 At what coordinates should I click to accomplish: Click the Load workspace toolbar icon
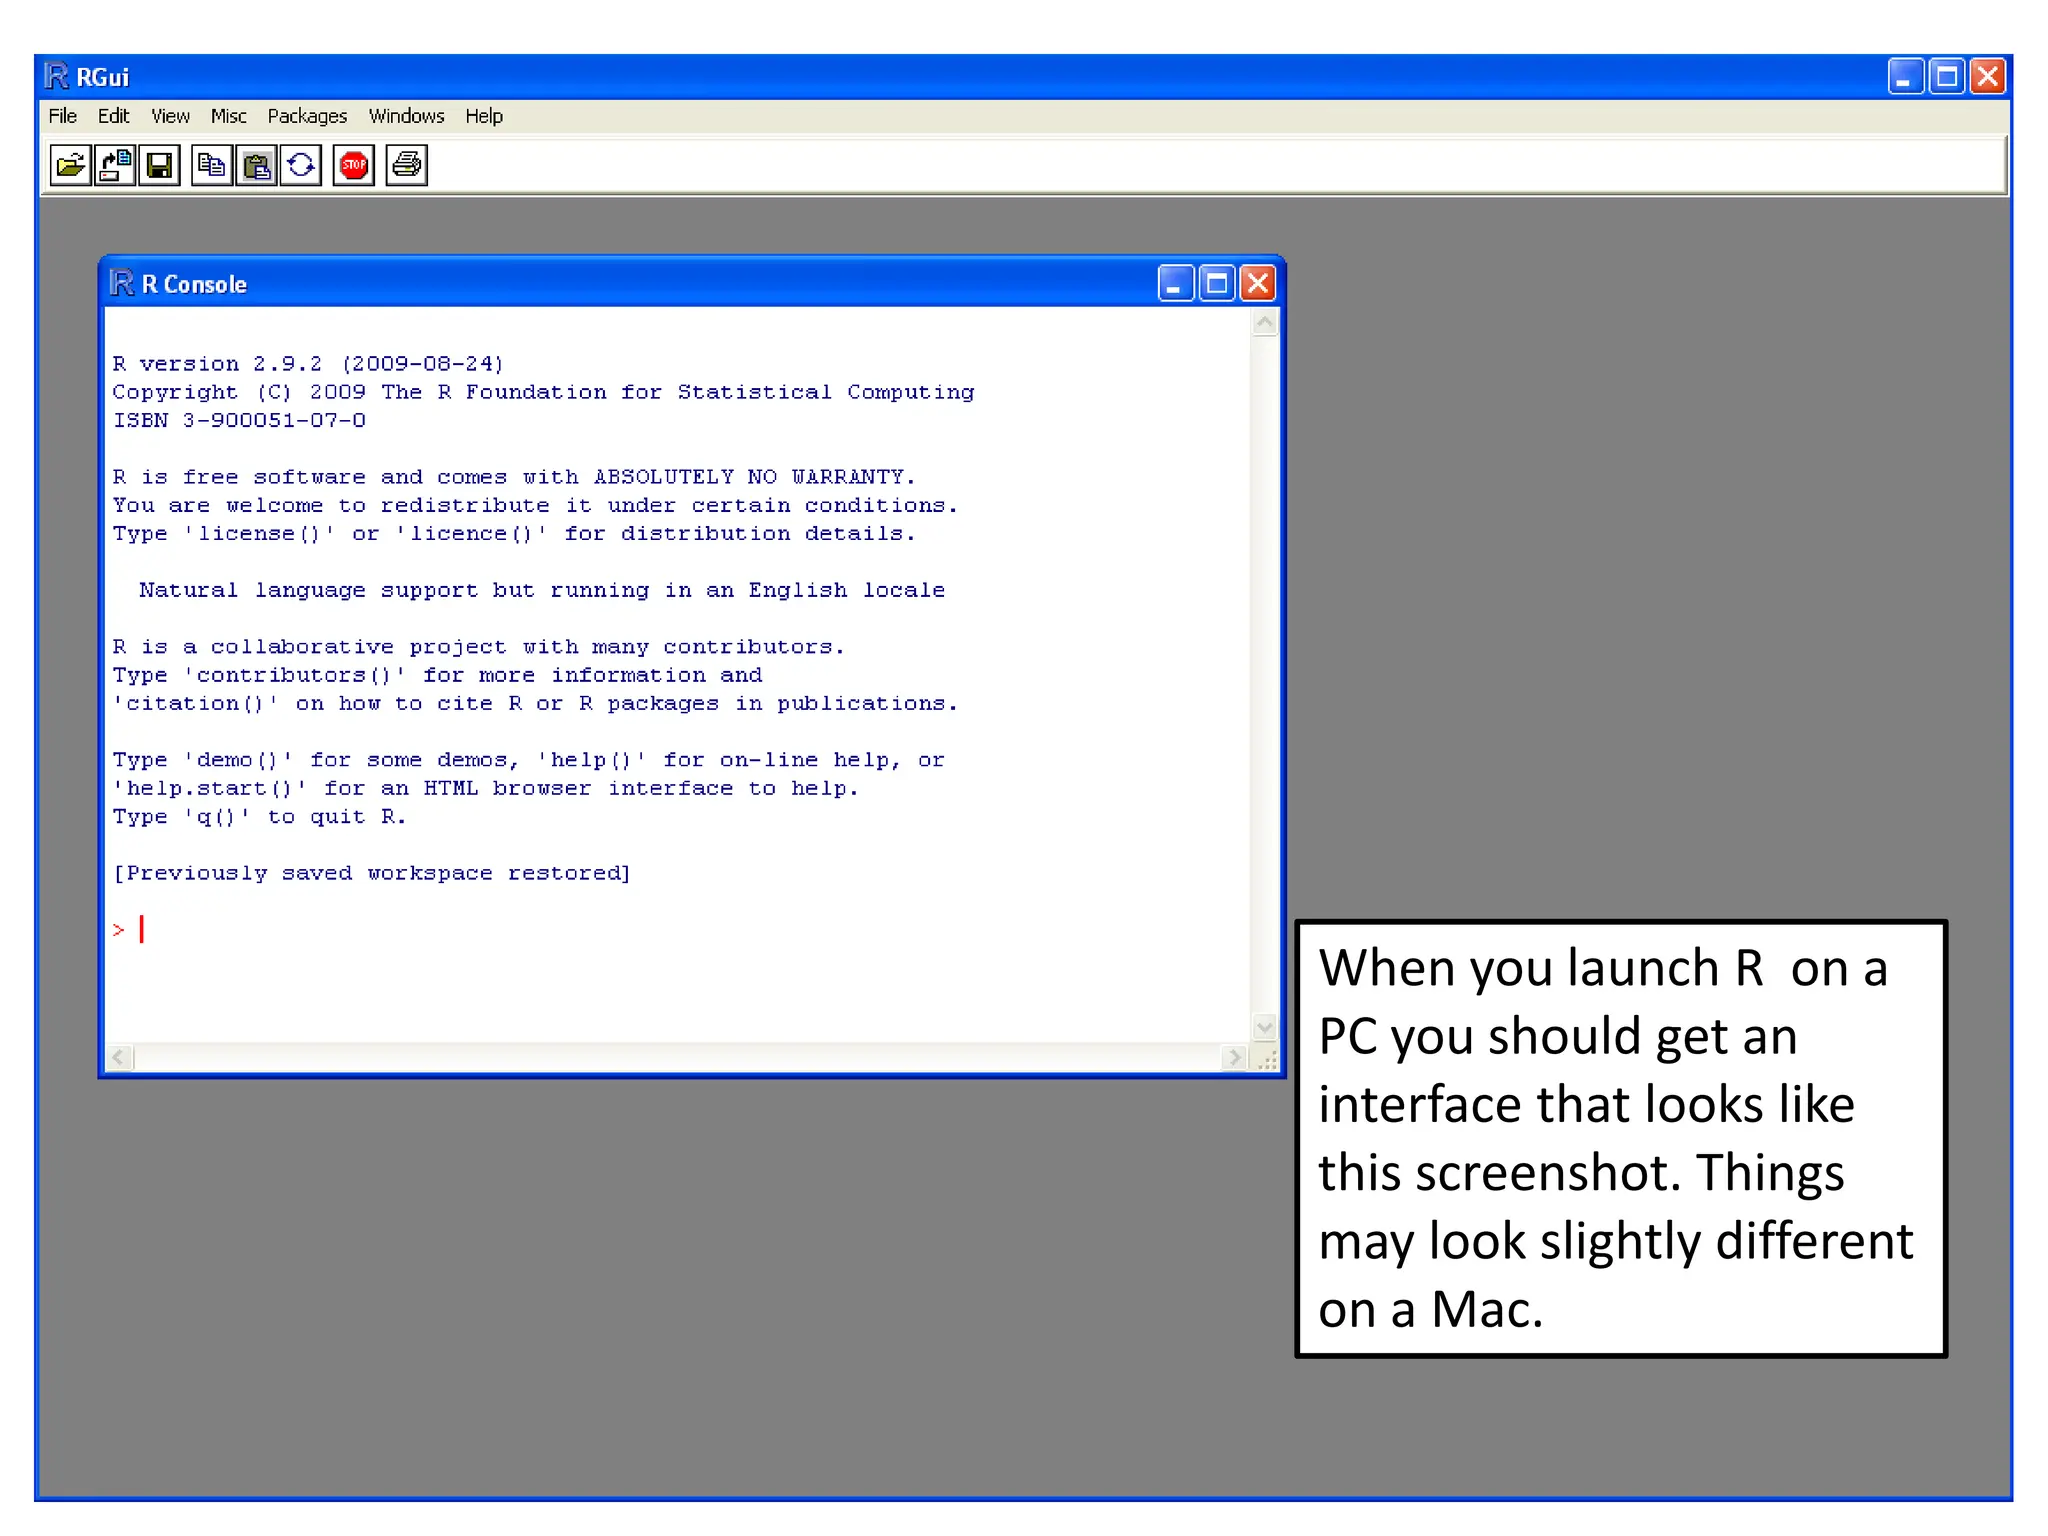point(115,165)
